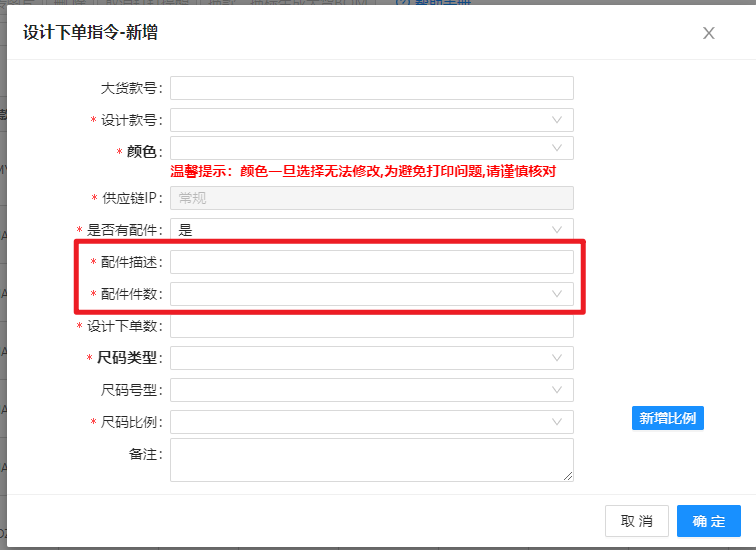Image resolution: width=756 pixels, height=550 pixels.
Task: Close the 设计下单指令-新增 dialog with X
Action: pos(708,33)
